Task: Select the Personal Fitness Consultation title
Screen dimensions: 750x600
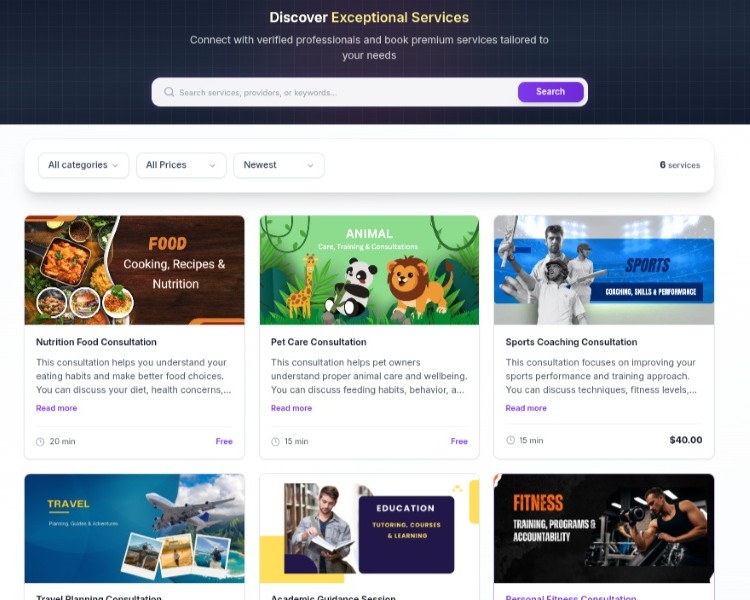Action: (571, 597)
